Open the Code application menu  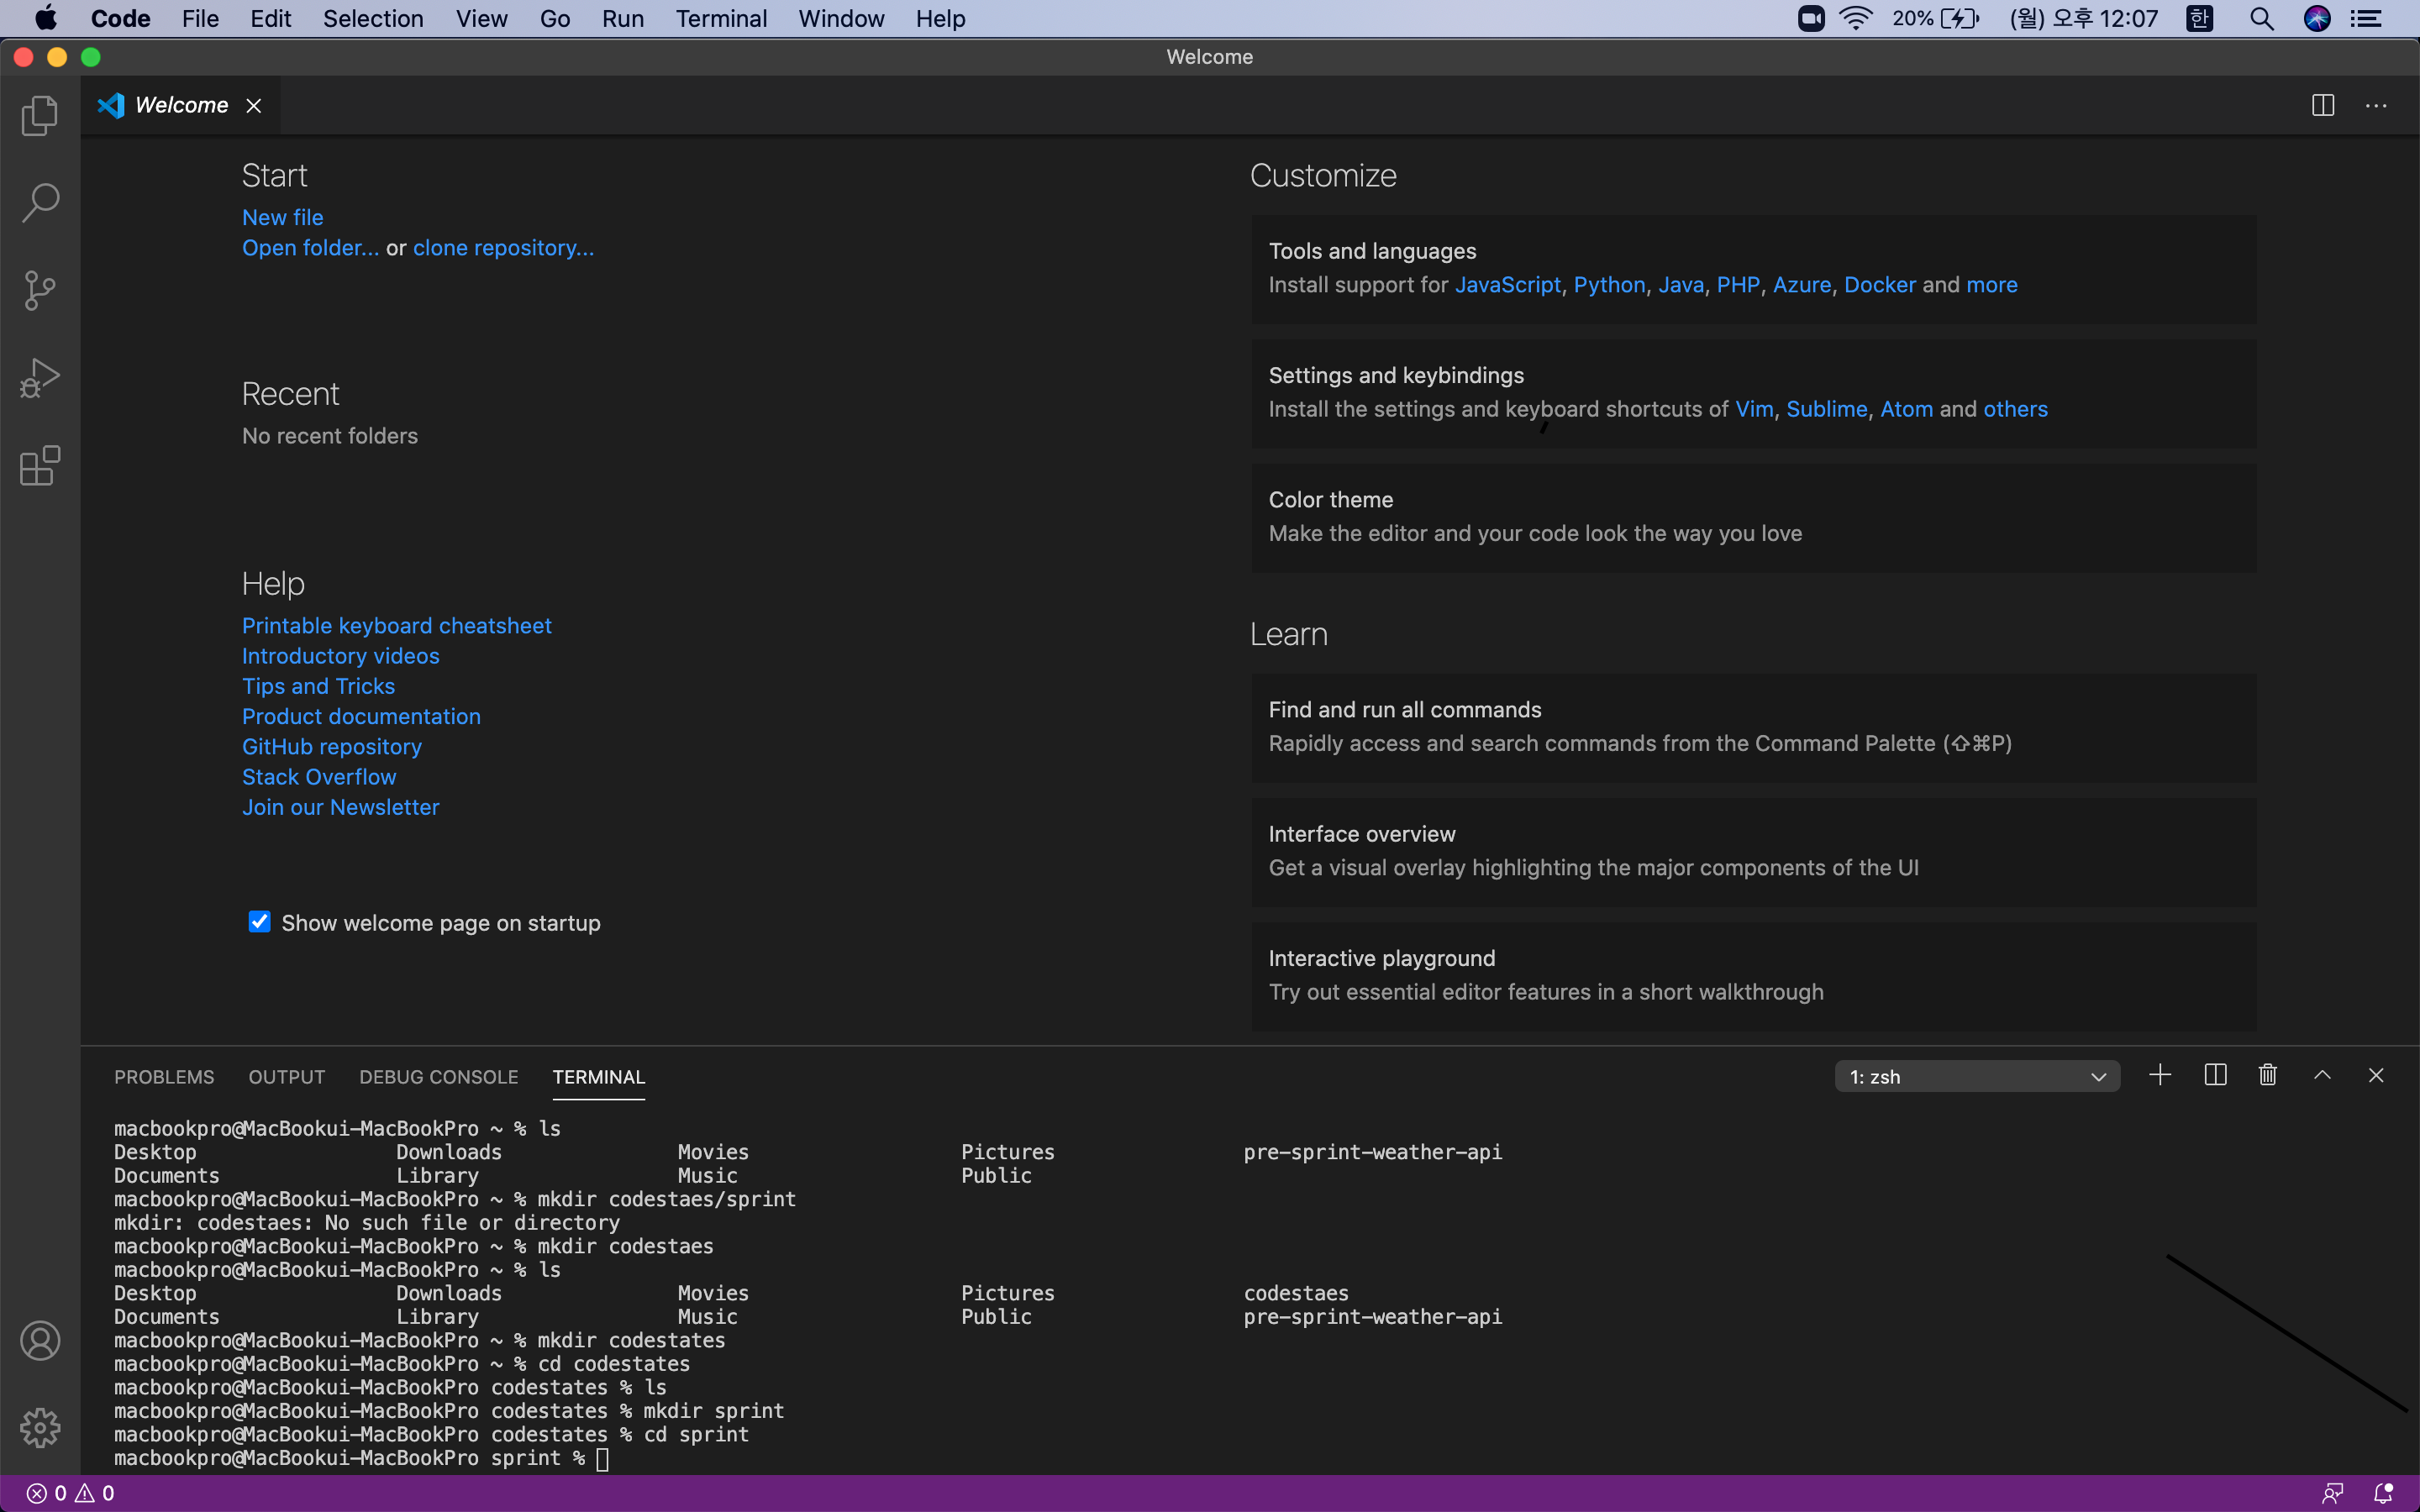click(x=120, y=19)
